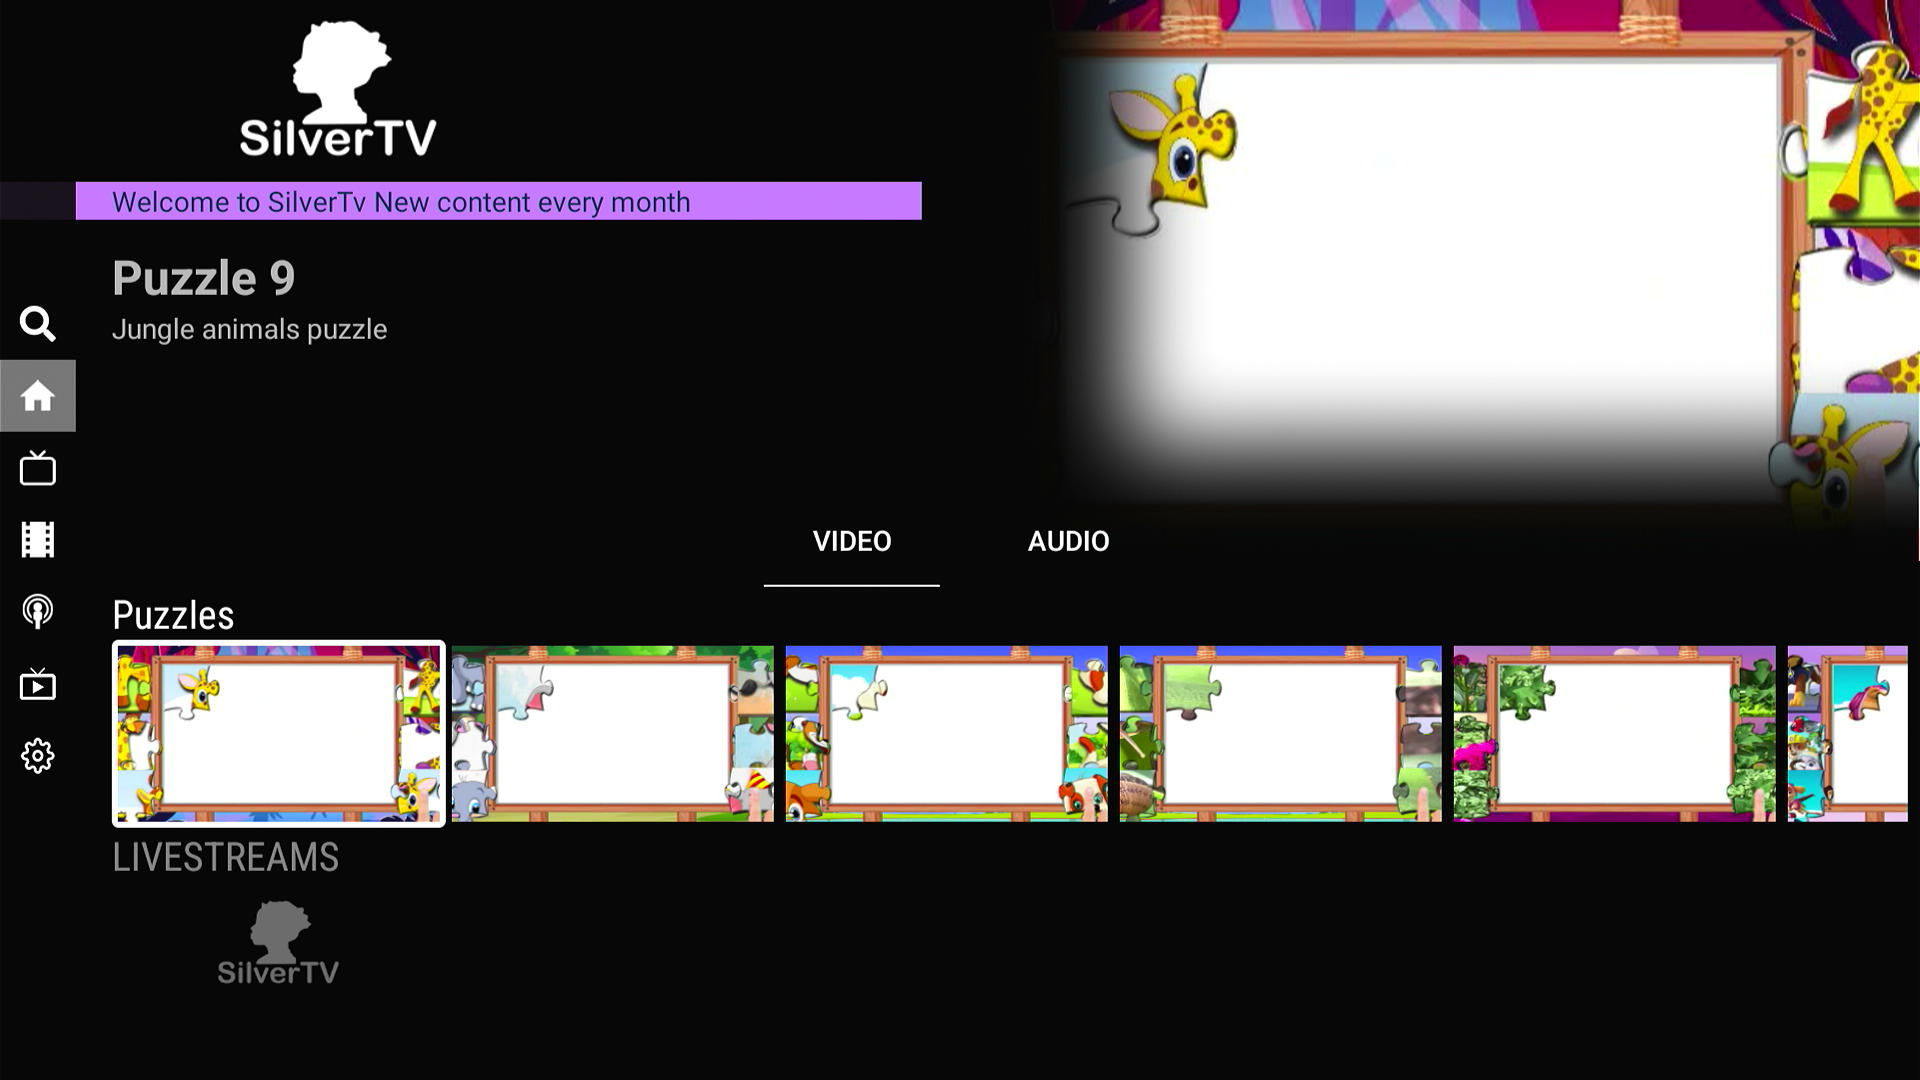This screenshot has height=1080, width=1920.
Task: Open the fourth puzzle with green leaves
Action: point(1280,734)
